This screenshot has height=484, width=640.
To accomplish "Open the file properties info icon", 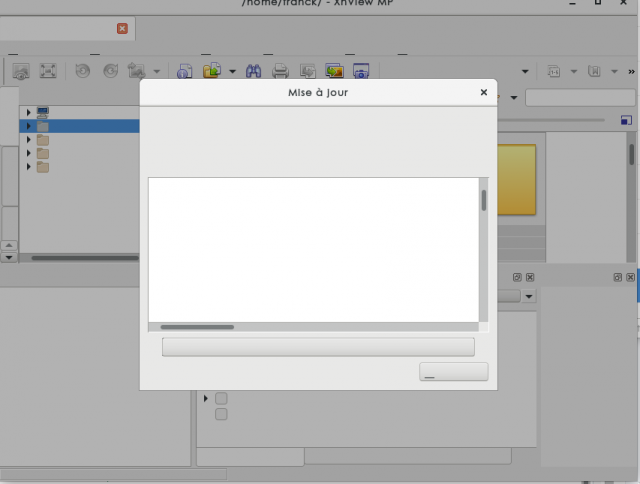I will click(184, 71).
